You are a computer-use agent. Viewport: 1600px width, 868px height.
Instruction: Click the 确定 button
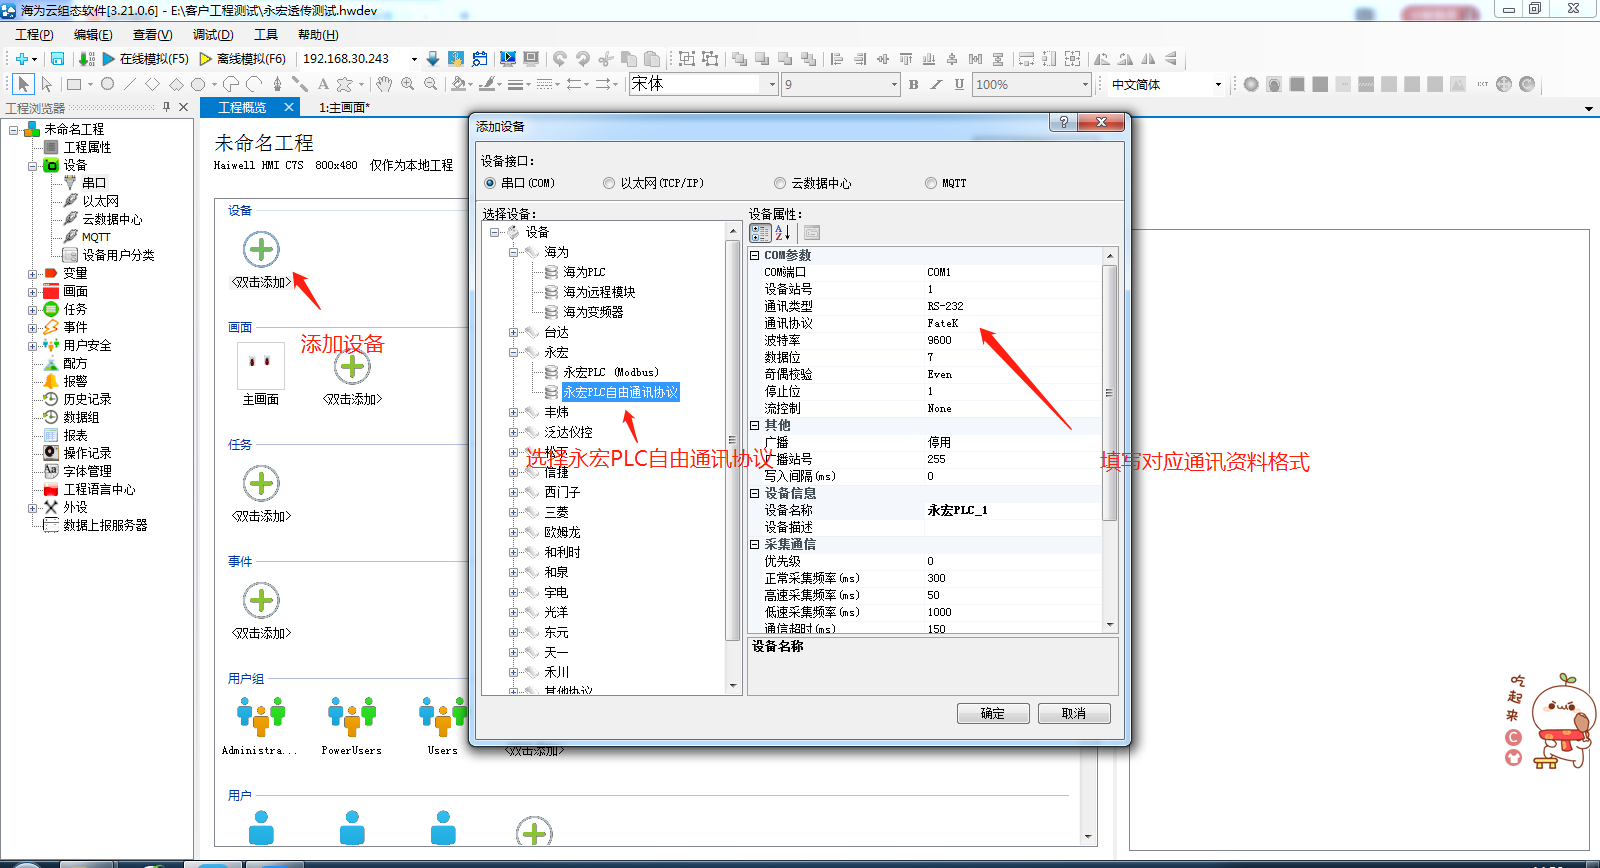[x=993, y=713]
